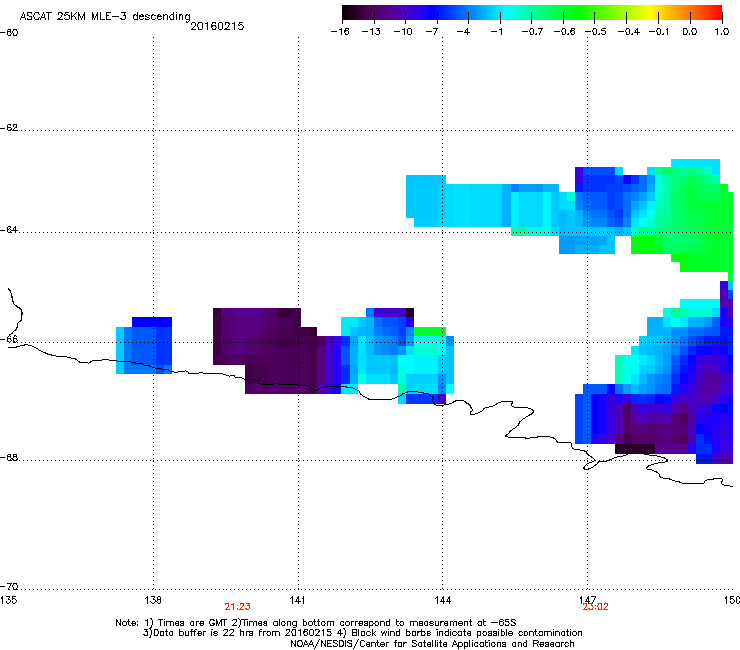Click the colorbar label -0.5
Viewport: 740px width, 650px height.
pos(596,32)
